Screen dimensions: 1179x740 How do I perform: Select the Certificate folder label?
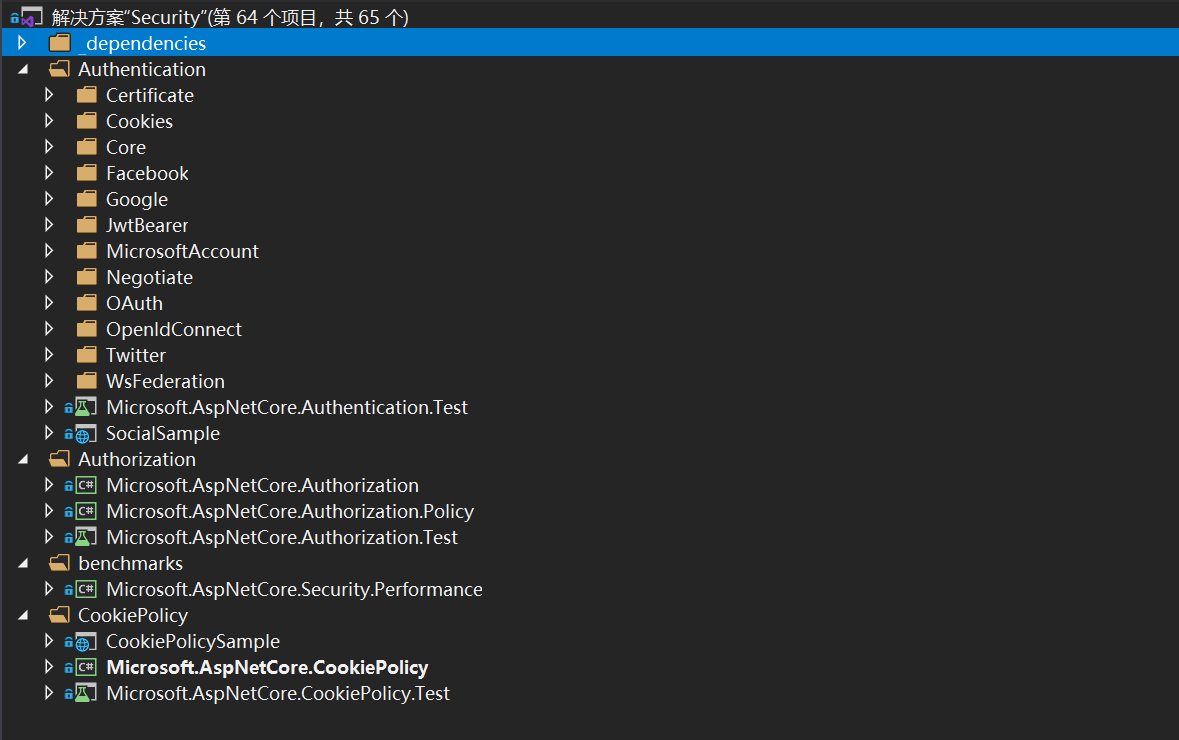pos(150,96)
